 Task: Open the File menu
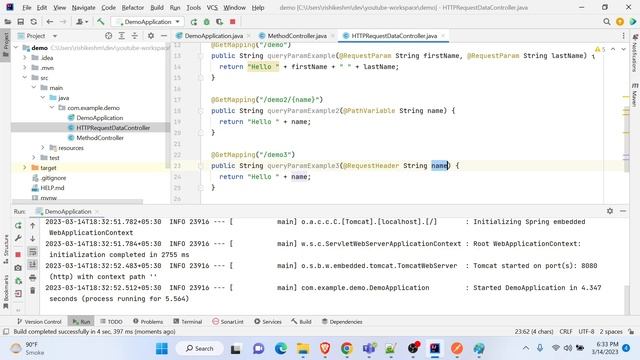coord(27,7)
